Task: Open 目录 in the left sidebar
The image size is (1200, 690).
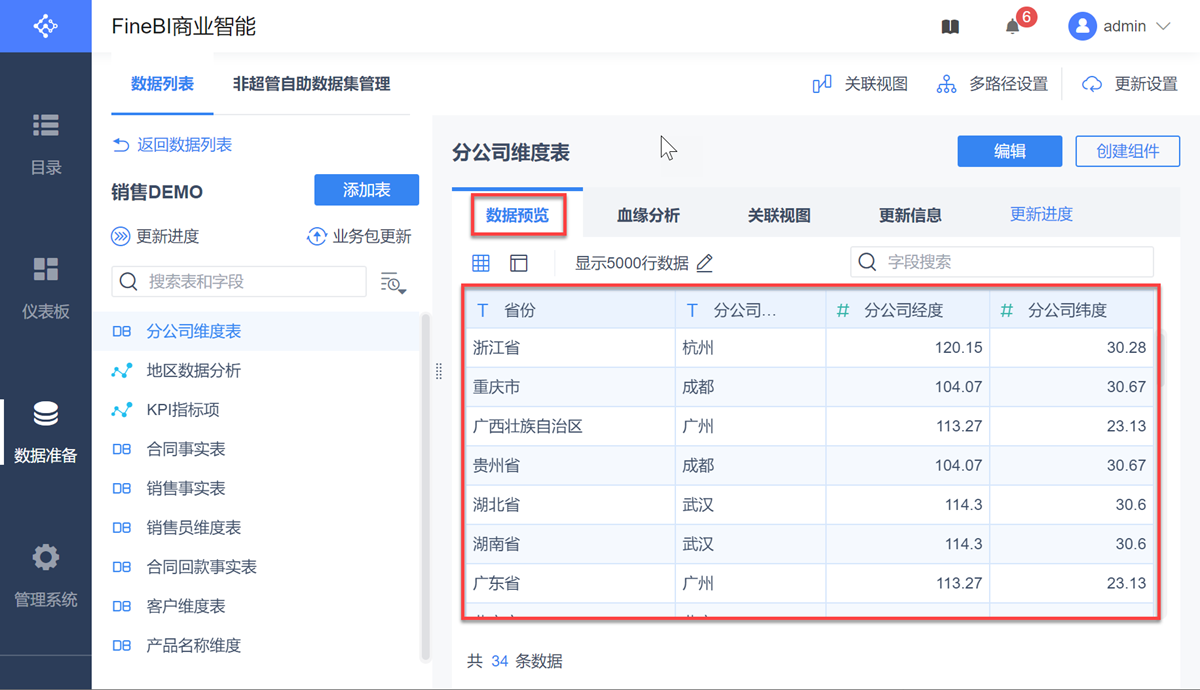Action: coord(46,144)
